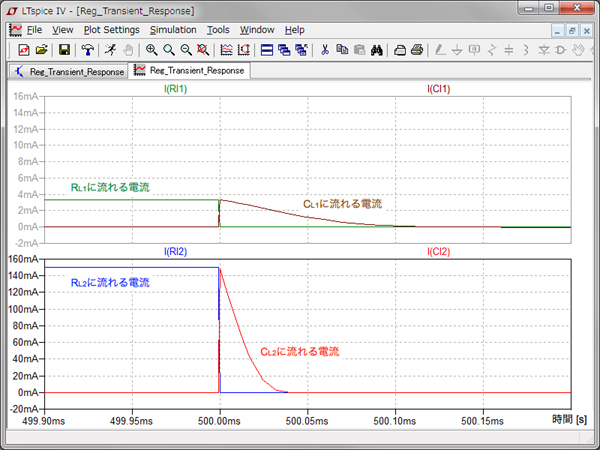The height and width of the screenshot is (450, 600).
Task: Click the Zoom In magnifier icon
Action: 152,49
